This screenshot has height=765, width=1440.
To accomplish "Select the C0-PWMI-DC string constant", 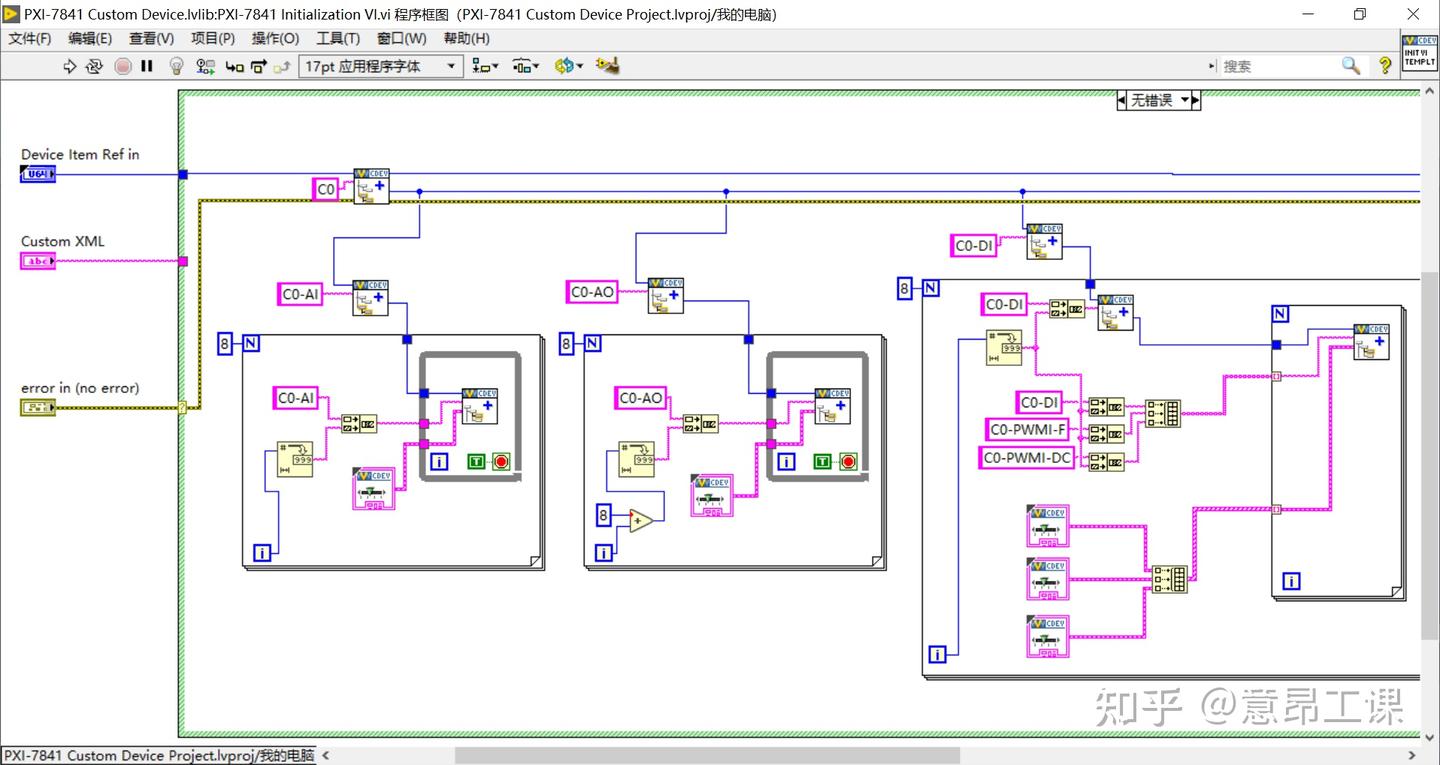I will point(1027,458).
